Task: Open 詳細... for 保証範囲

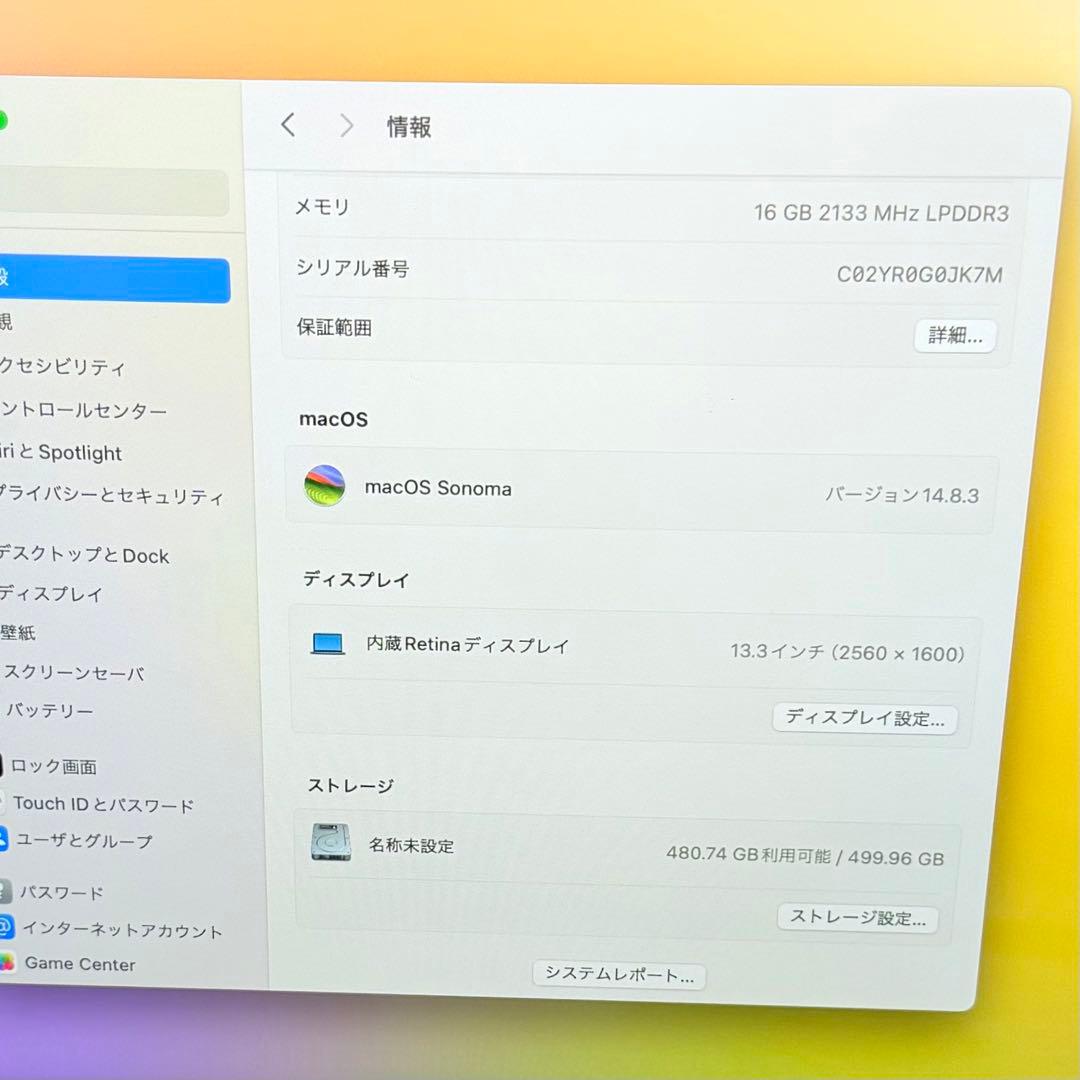Action: coord(954,336)
